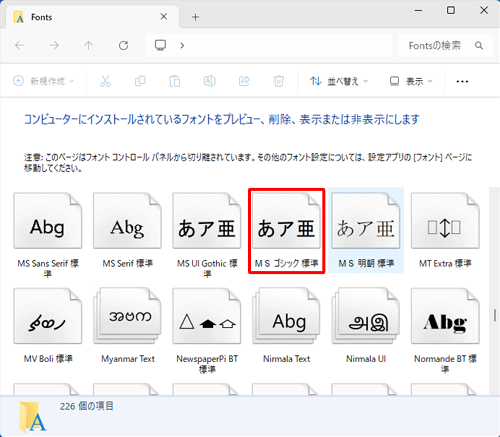
Task: Click the MS Serif 標準 label
Action: point(127,263)
